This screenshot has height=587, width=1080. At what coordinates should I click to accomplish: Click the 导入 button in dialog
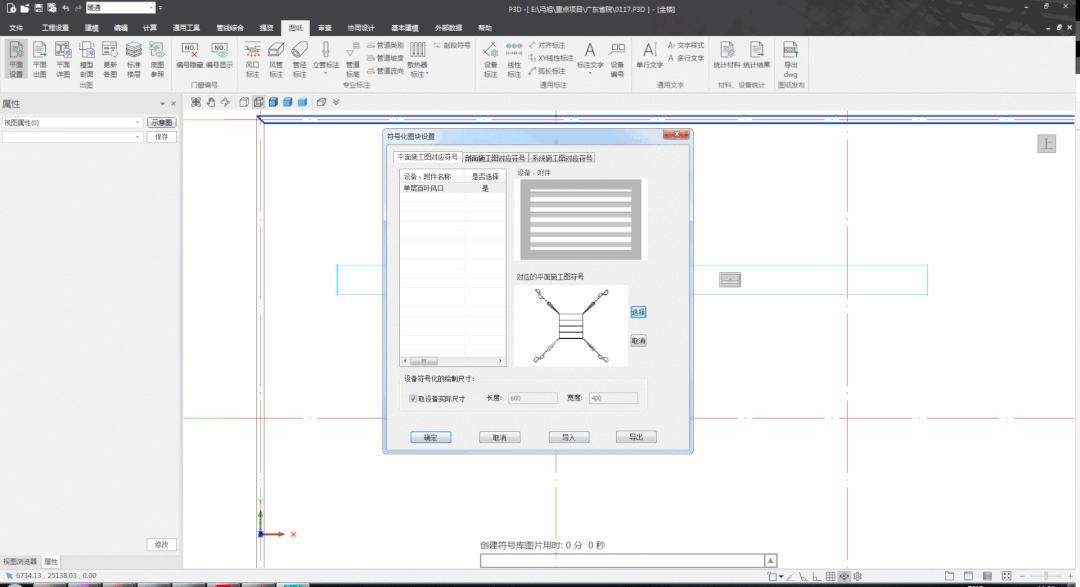point(568,437)
